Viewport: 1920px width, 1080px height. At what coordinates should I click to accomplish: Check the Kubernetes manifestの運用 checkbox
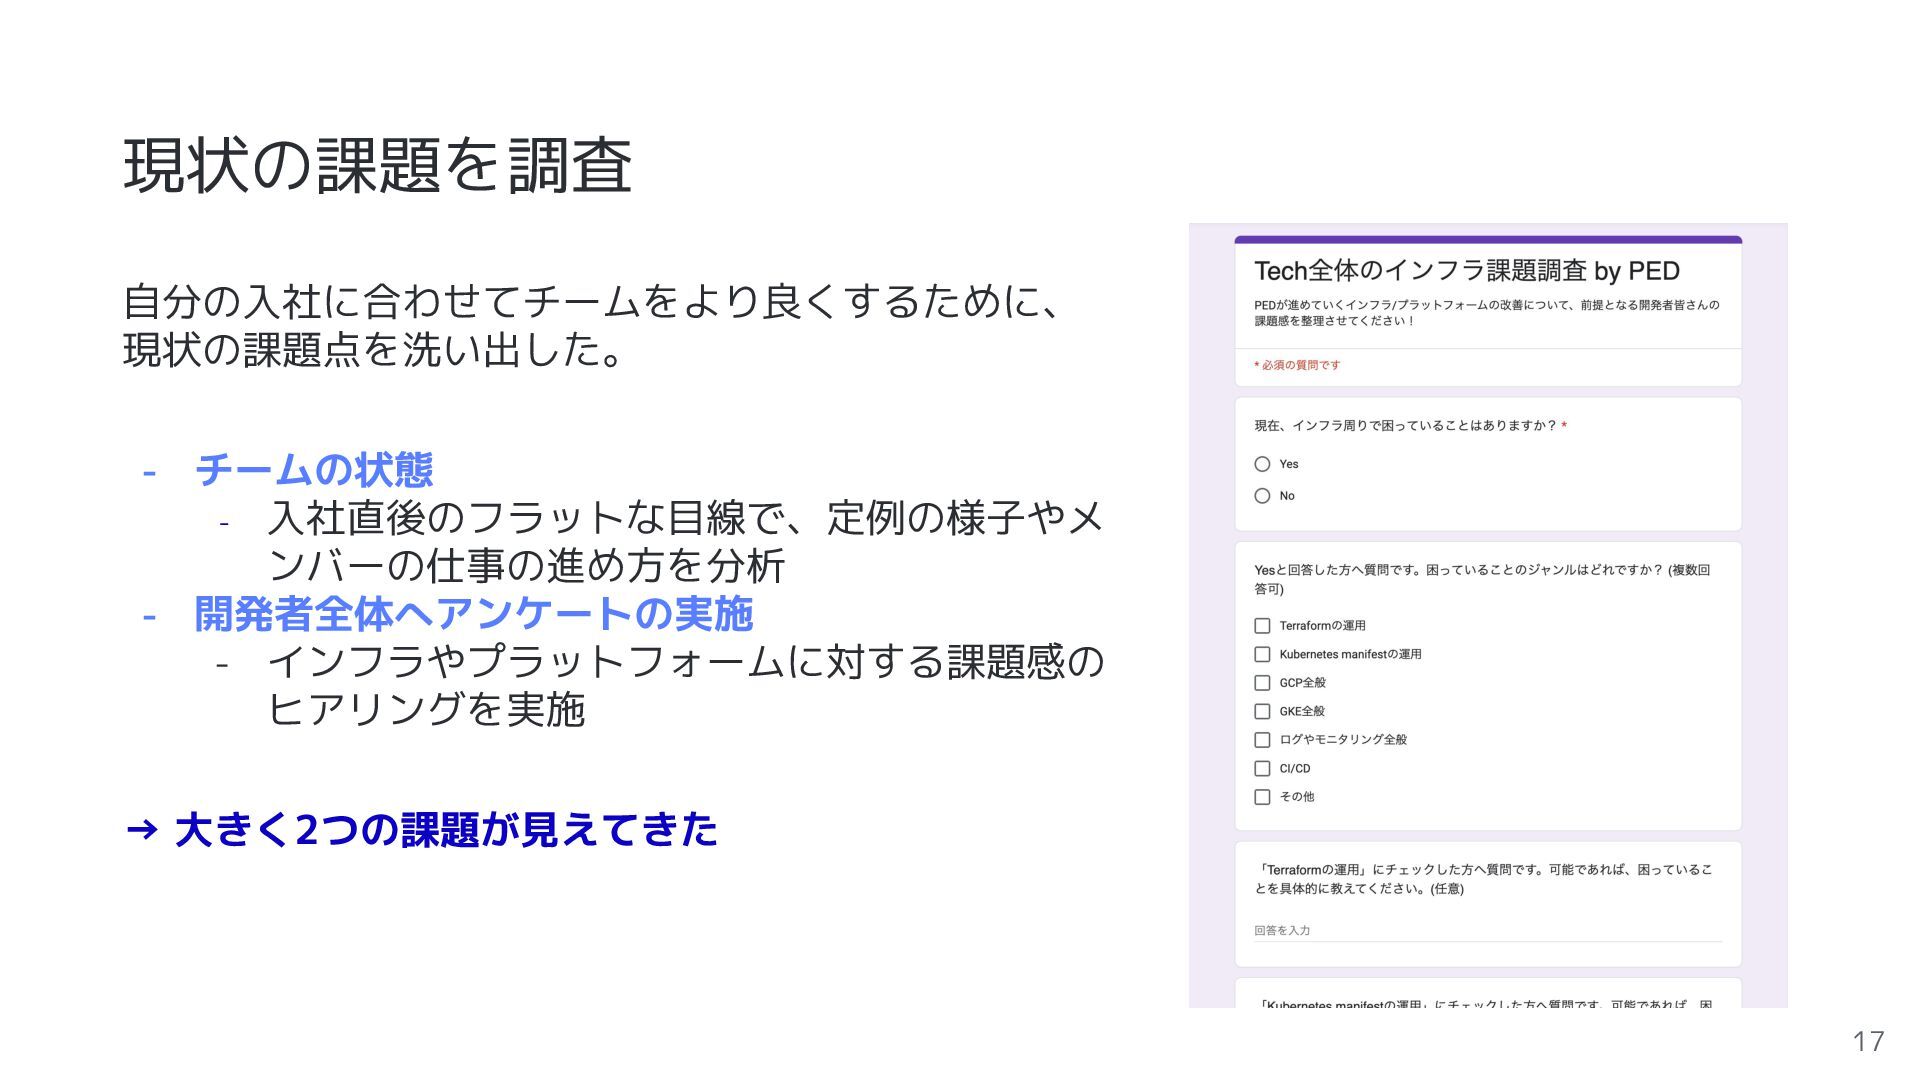(x=1262, y=654)
